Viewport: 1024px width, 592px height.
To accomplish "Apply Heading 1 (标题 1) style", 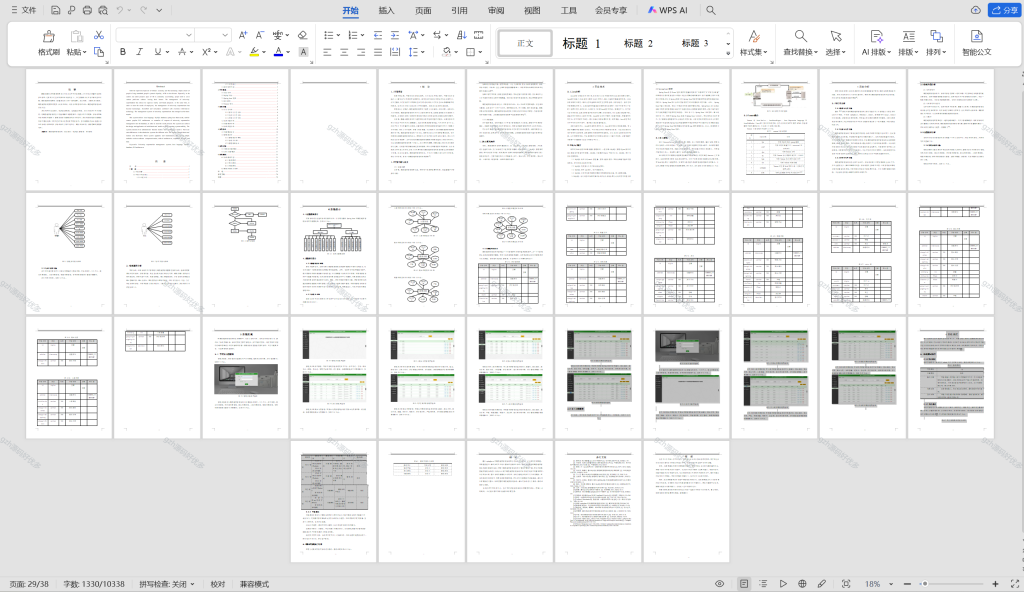I will click(x=581, y=43).
